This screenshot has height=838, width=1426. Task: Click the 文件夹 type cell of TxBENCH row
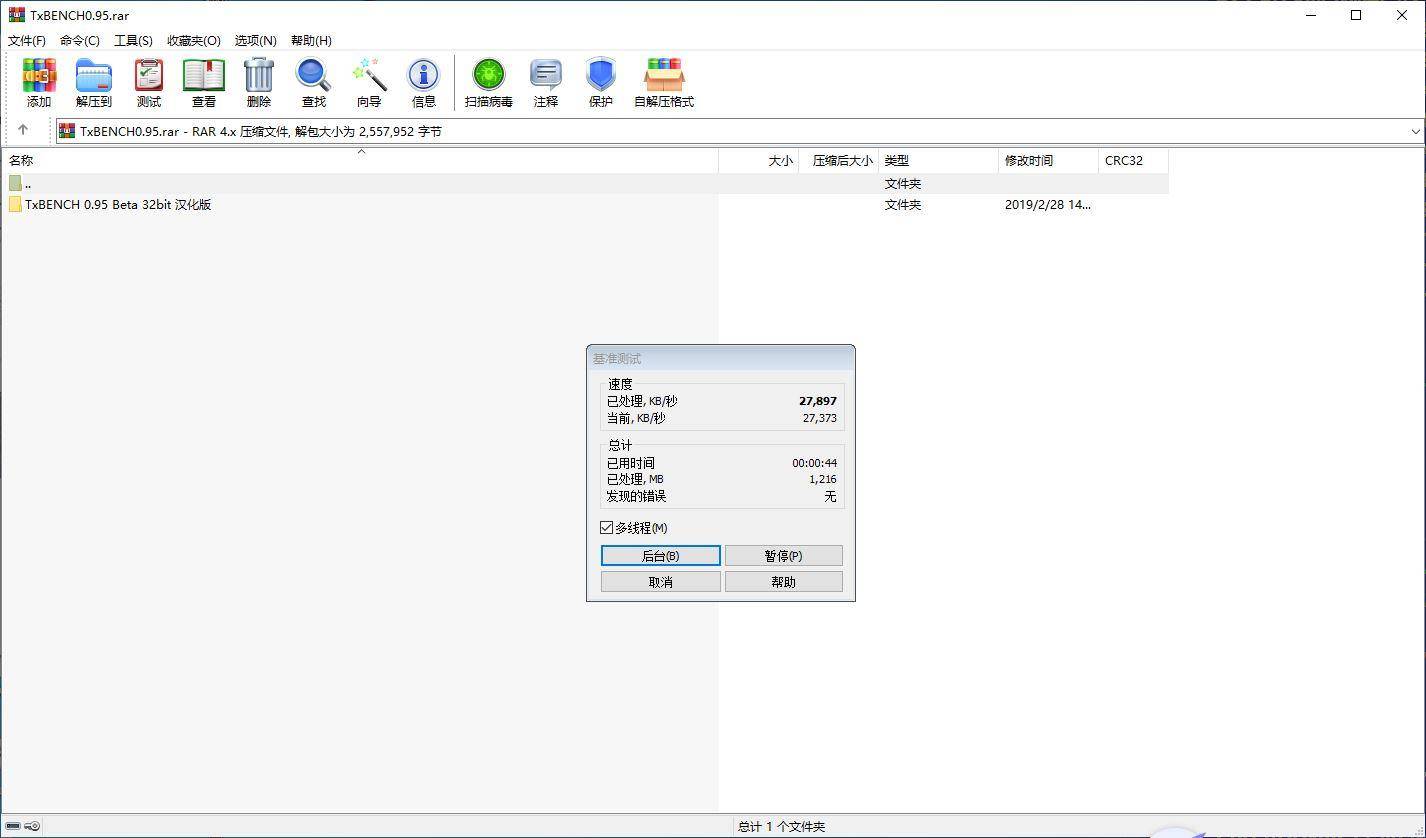pyautogui.click(x=903, y=204)
